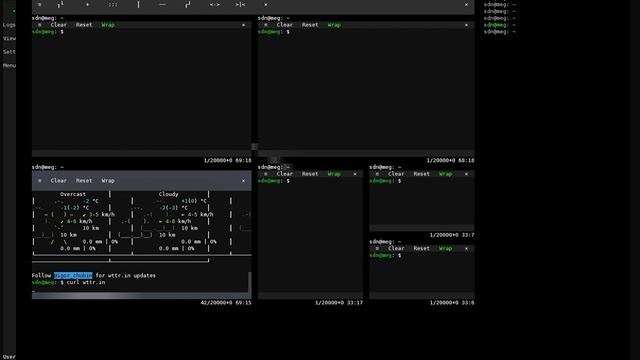Click the rotate split icon in top toolbar
The height and width of the screenshot is (360, 640).
click(187, 4)
